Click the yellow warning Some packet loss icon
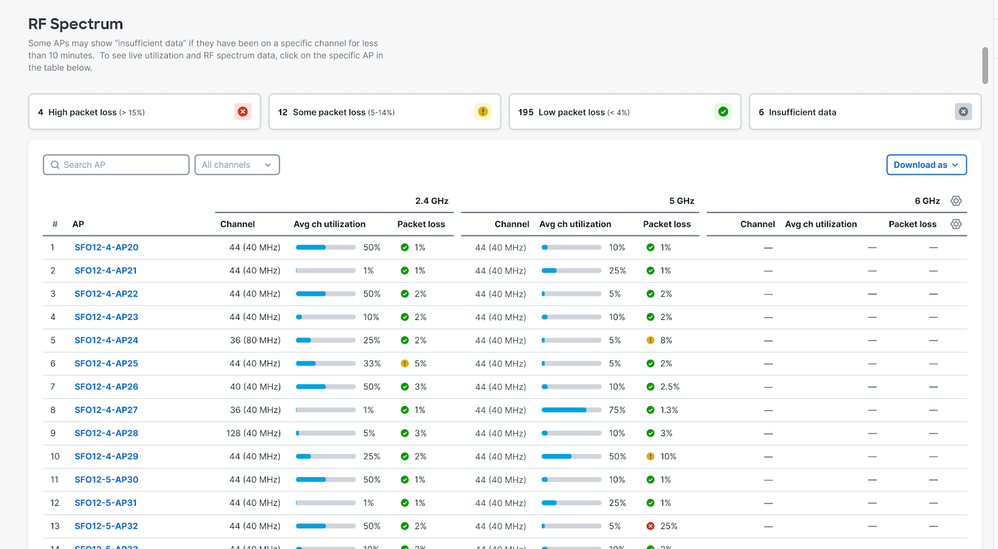Image resolution: width=998 pixels, height=549 pixels. (483, 112)
